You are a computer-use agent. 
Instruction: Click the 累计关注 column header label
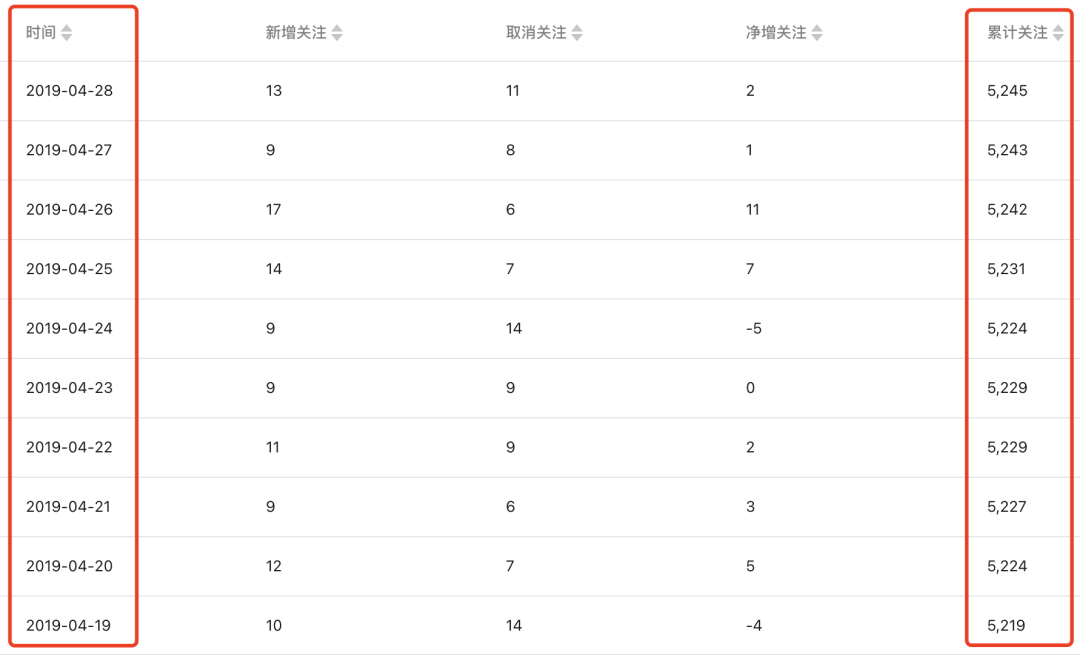(x=1017, y=33)
